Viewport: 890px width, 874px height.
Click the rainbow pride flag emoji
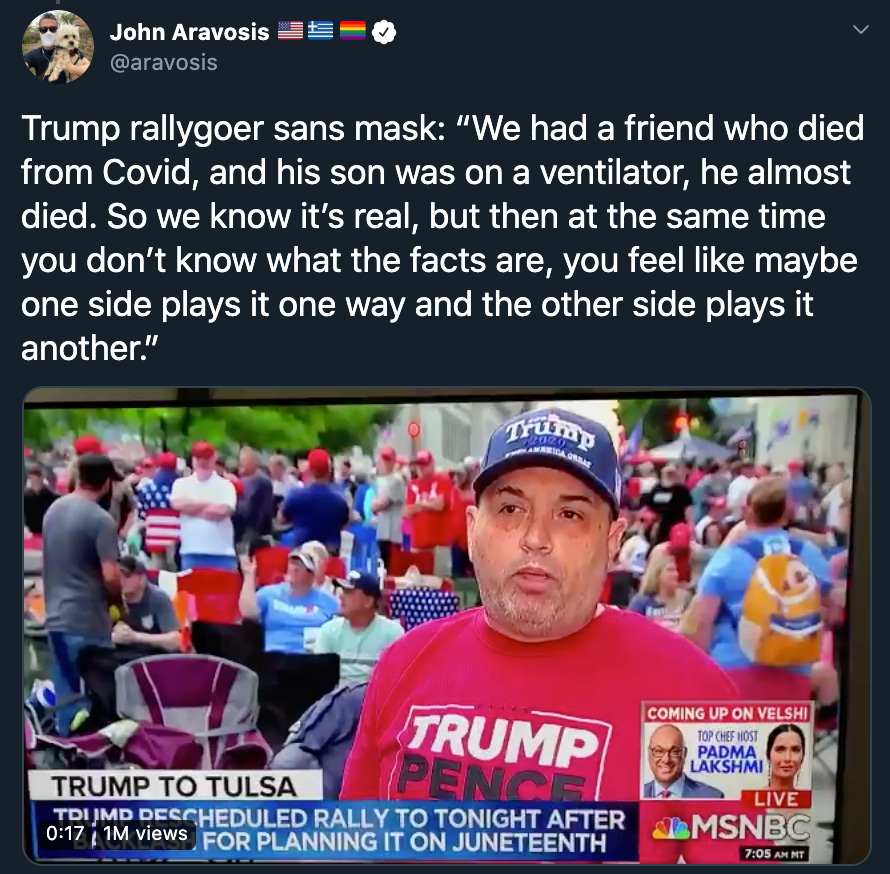(x=352, y=31)
